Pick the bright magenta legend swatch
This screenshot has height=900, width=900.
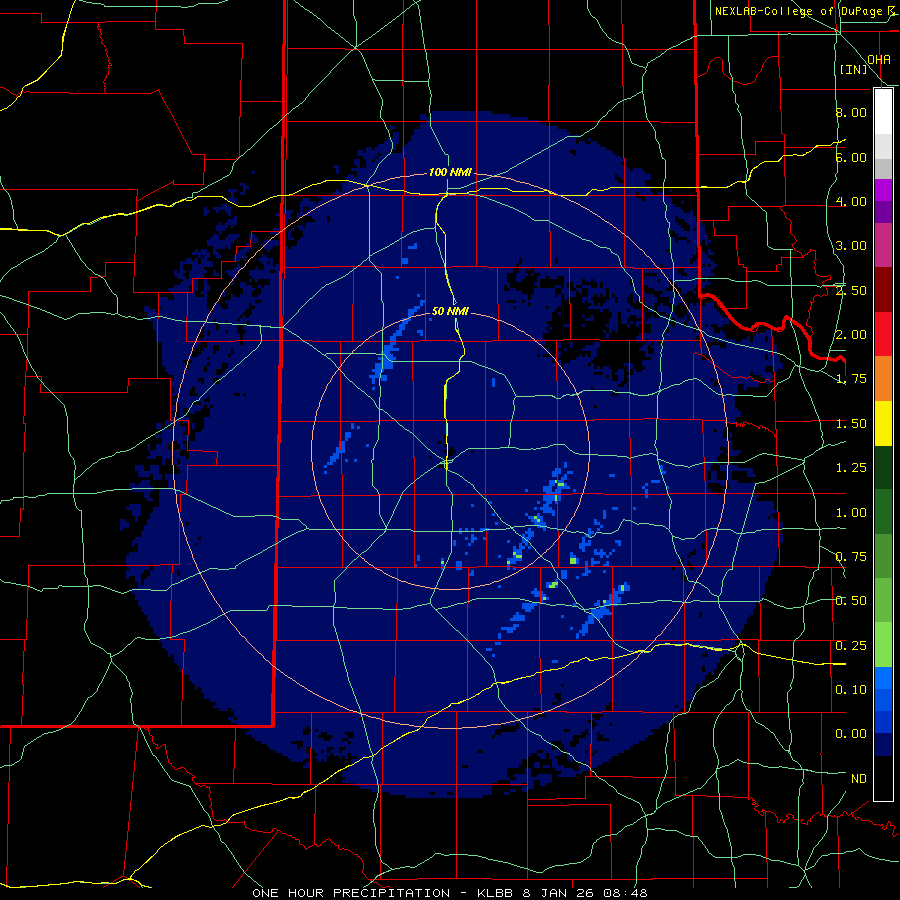coord(883,190)
